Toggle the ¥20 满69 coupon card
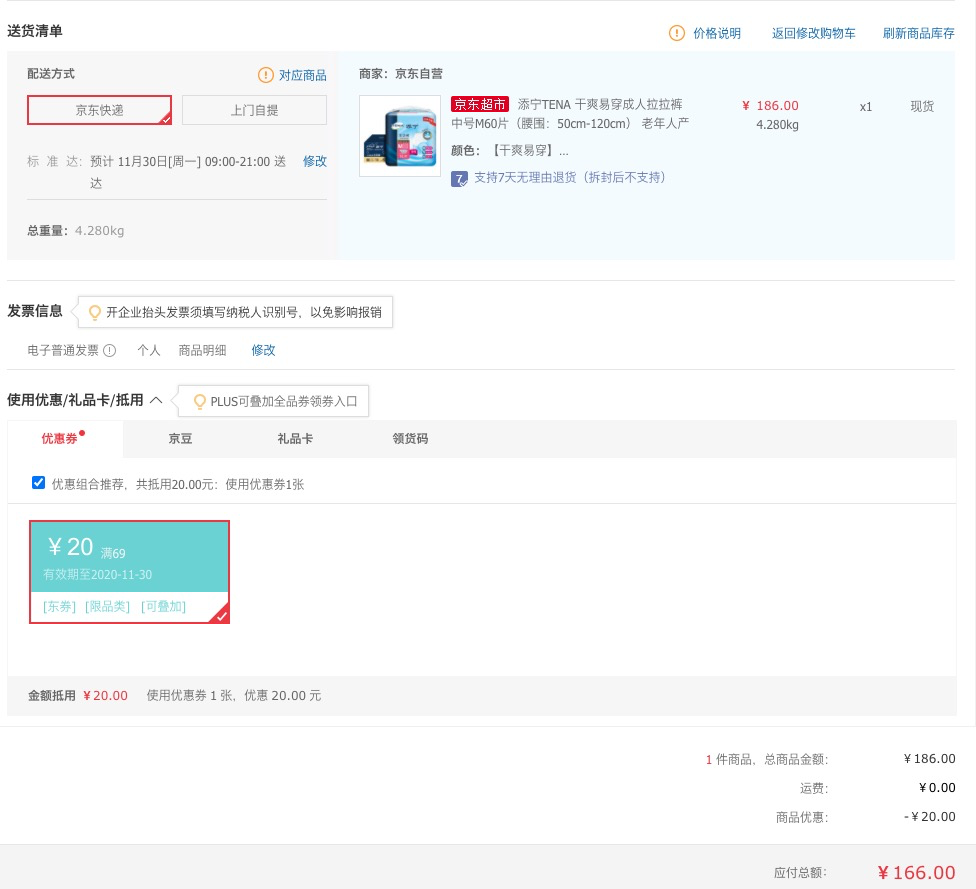Screen dimensions: 976x889 [x=129, y=572]
